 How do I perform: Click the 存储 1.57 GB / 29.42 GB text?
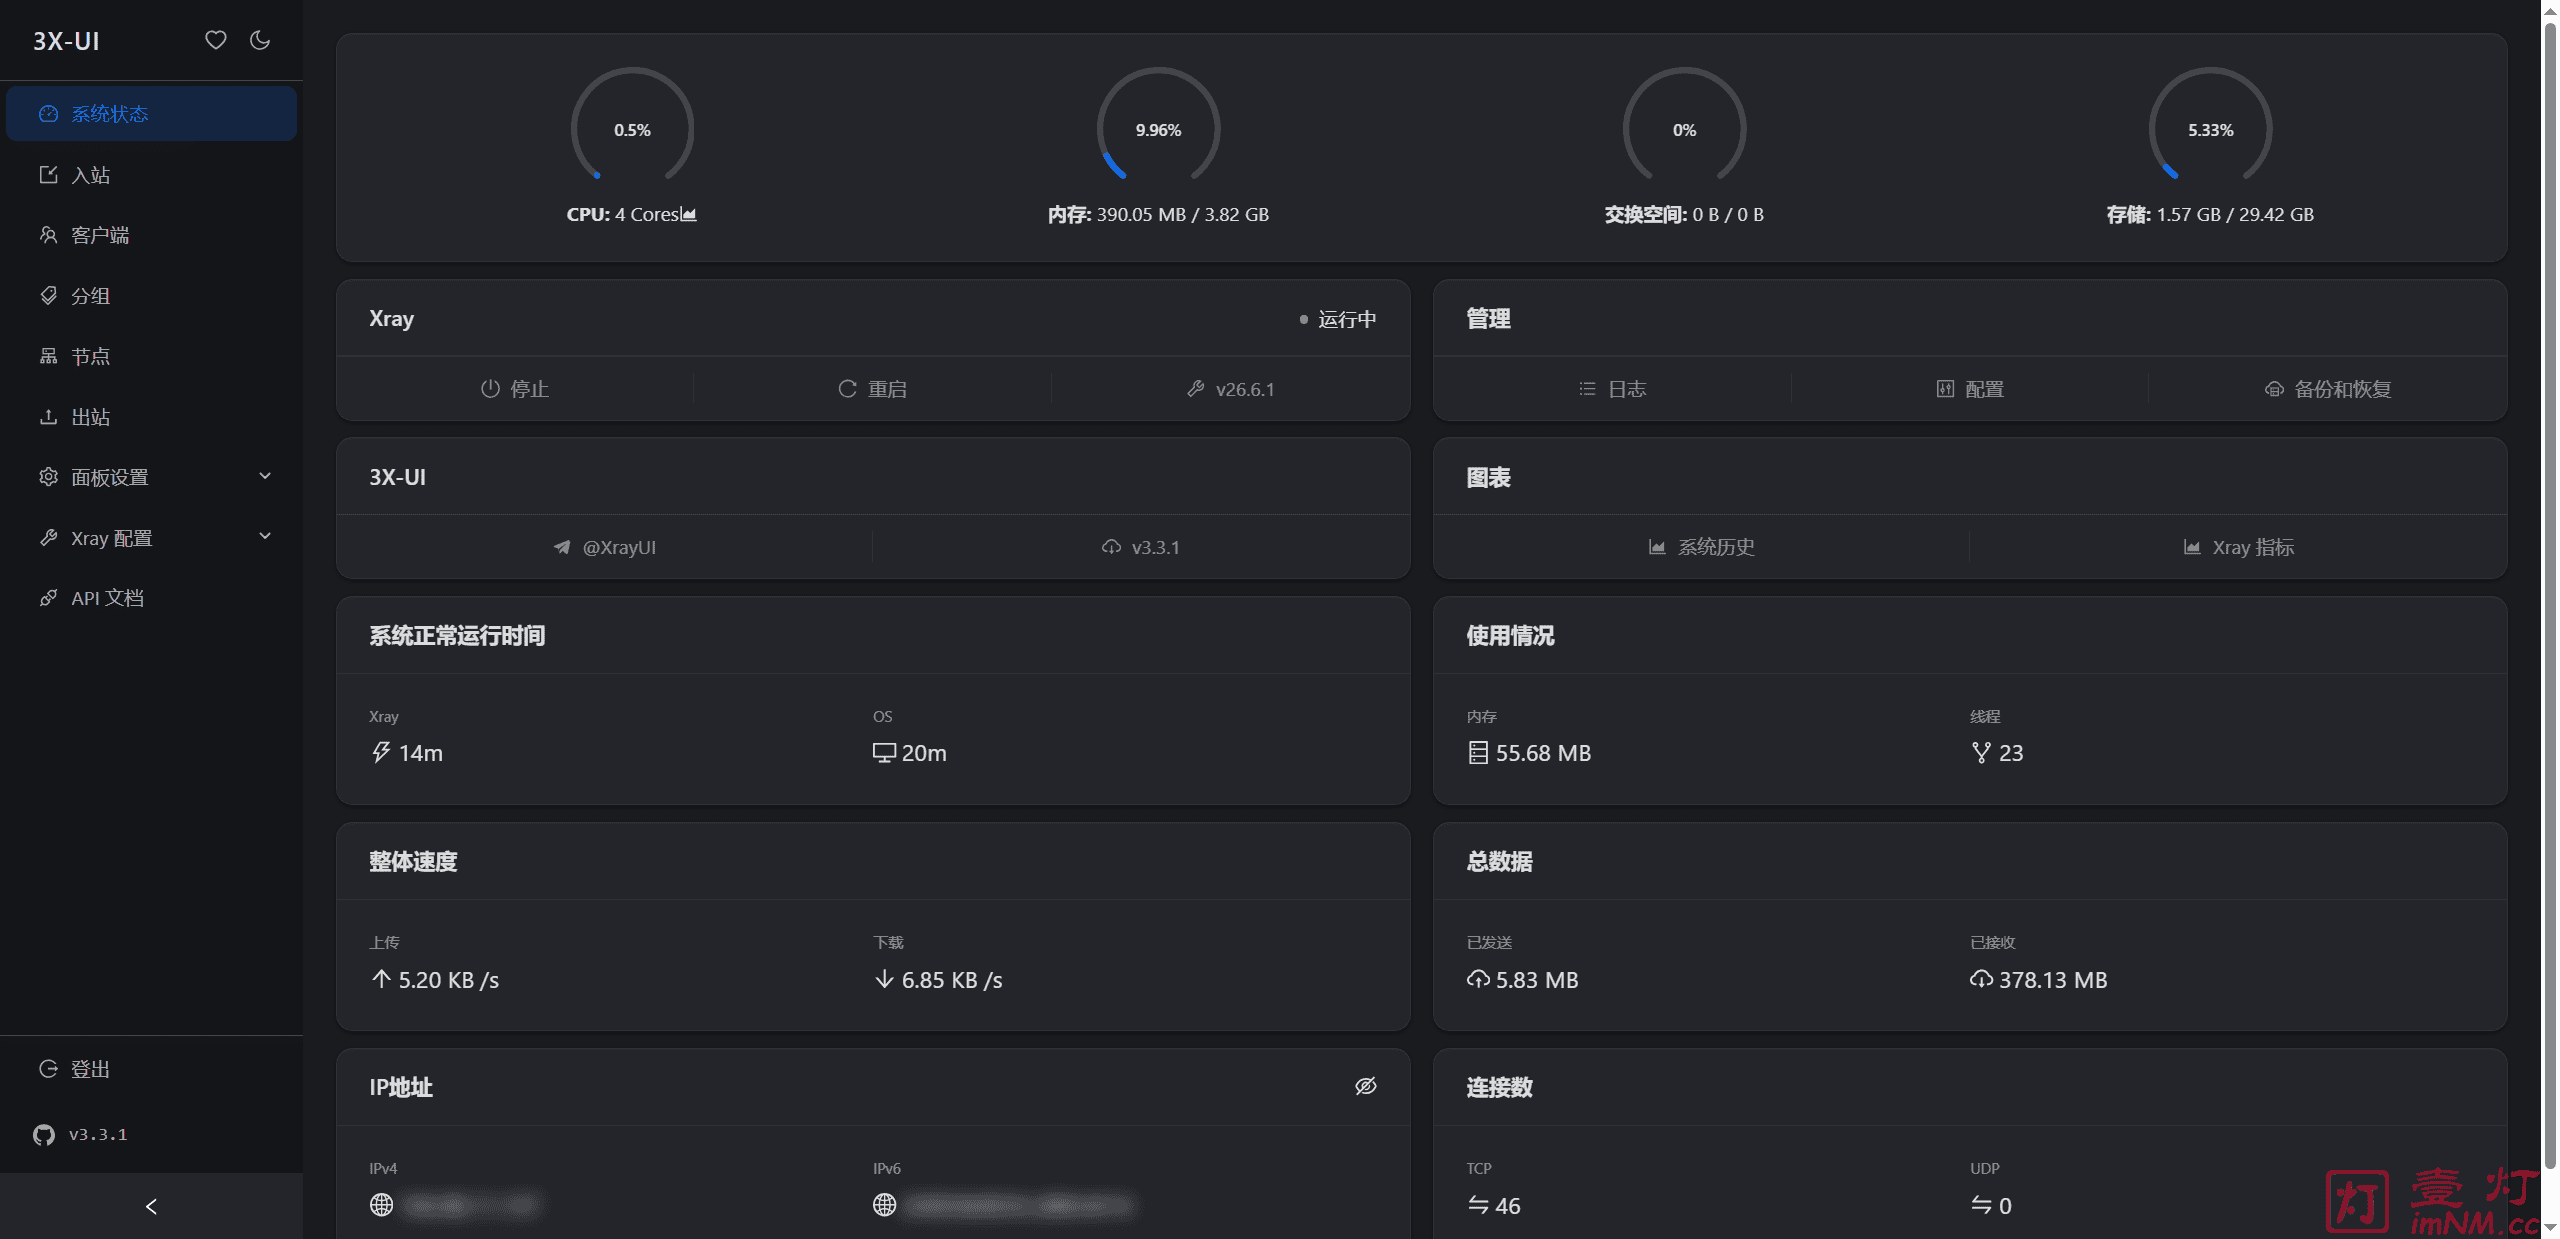click(2210, 214)
